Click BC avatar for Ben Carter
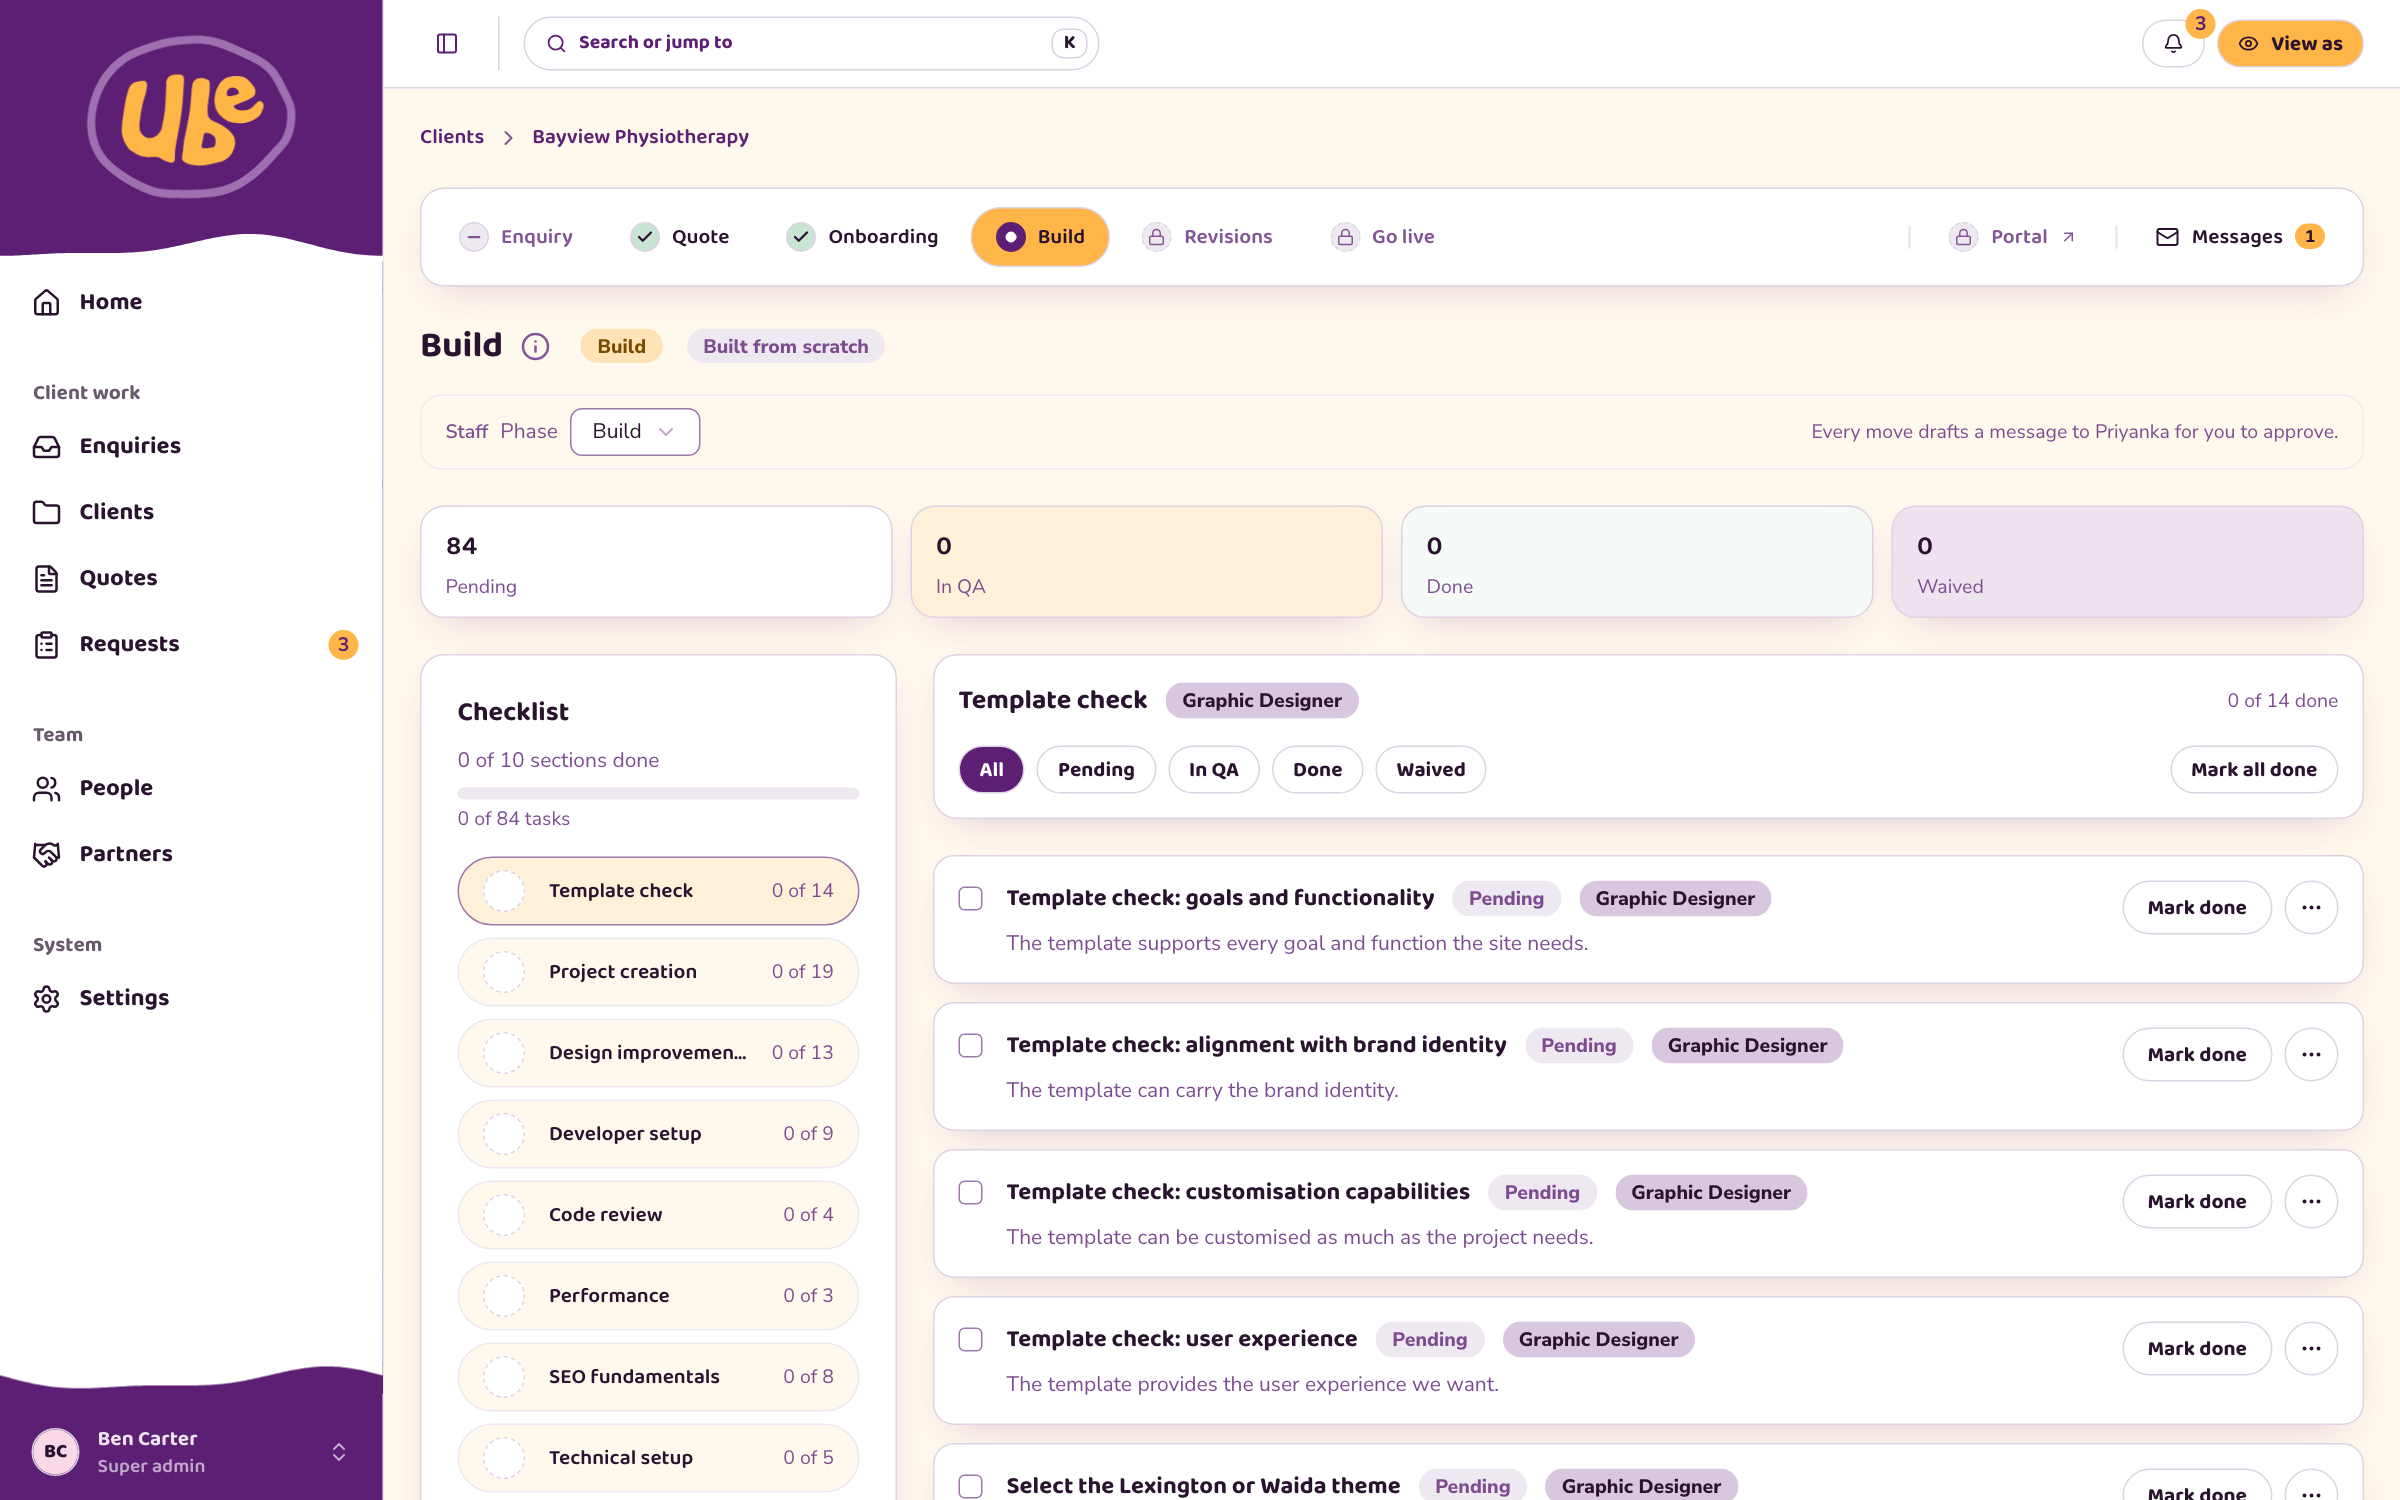2400x1500 pixels. [56, 1452]
